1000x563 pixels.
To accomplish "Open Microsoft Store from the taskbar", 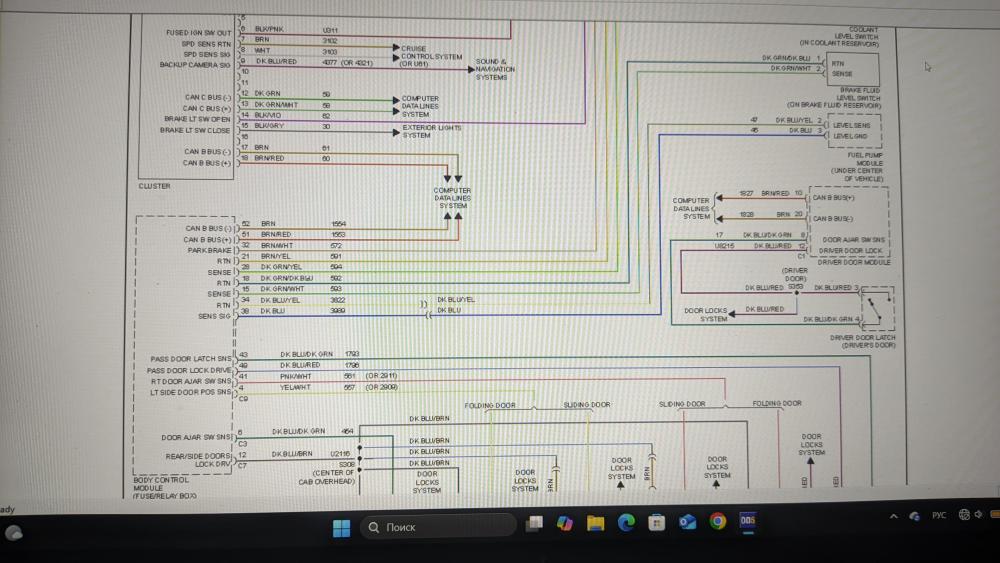I will (x=657, y=523).
